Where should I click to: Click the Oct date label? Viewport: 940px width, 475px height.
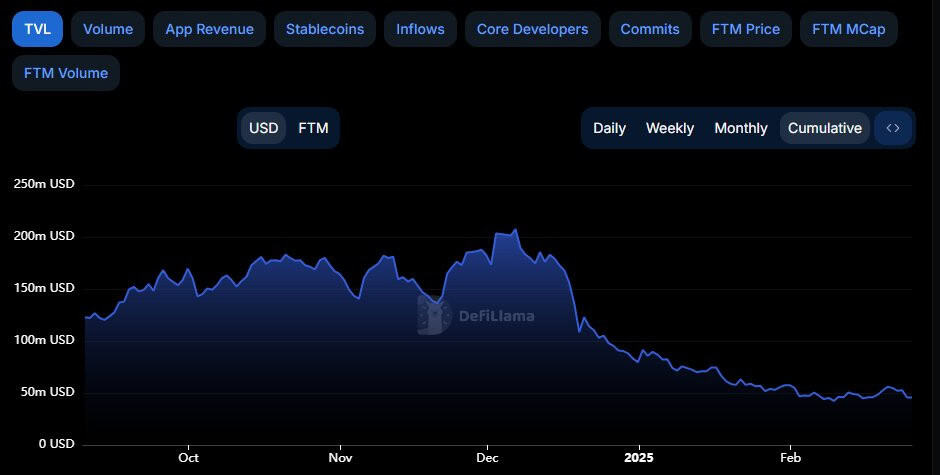[188, 458]
